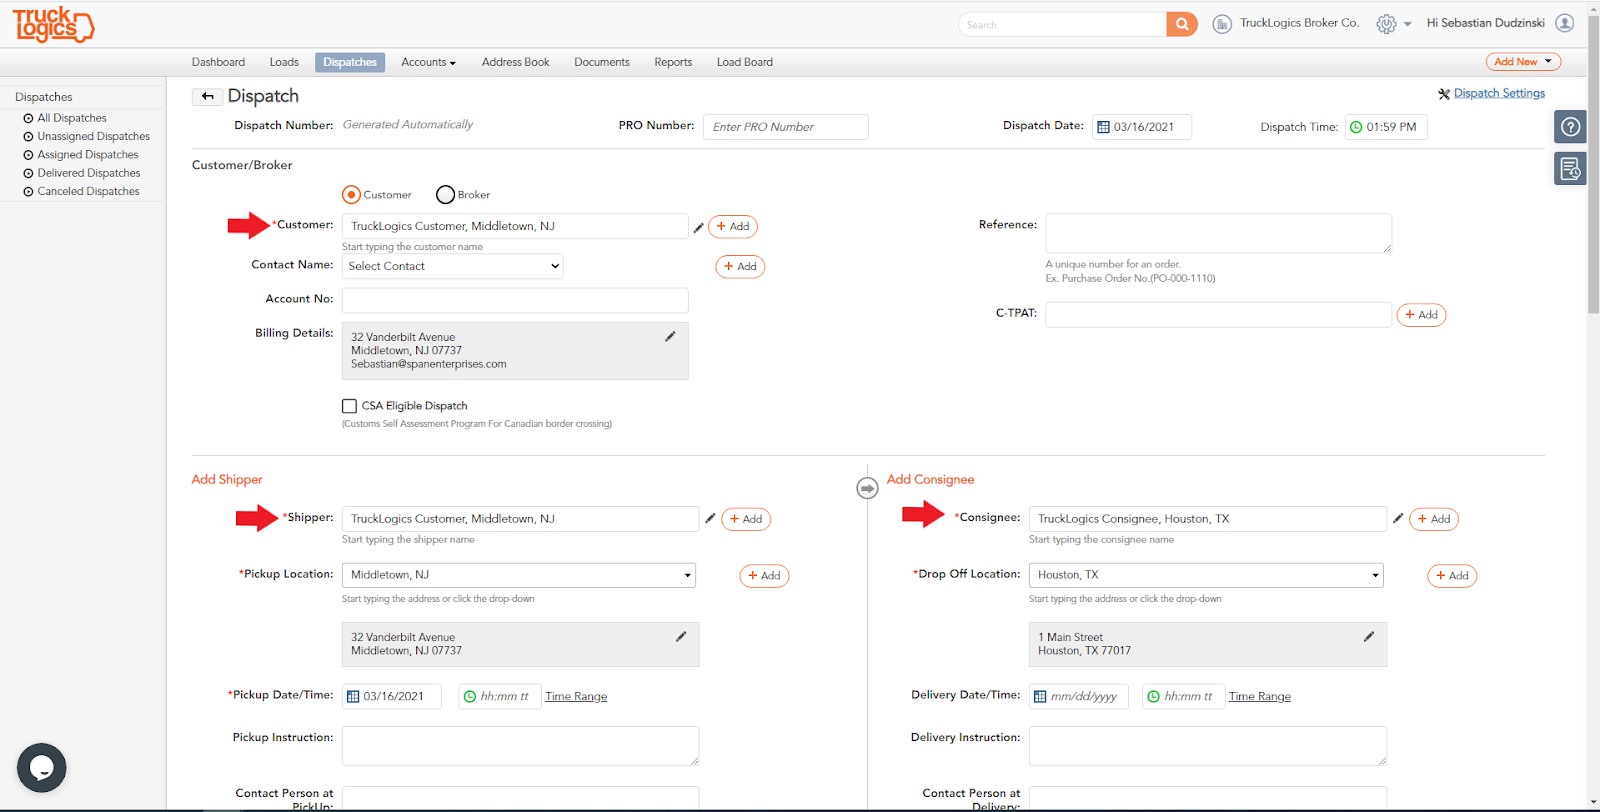Expand the Drop Off Location dropdown
This screenshot has width=1600, height=812.
1206,575
